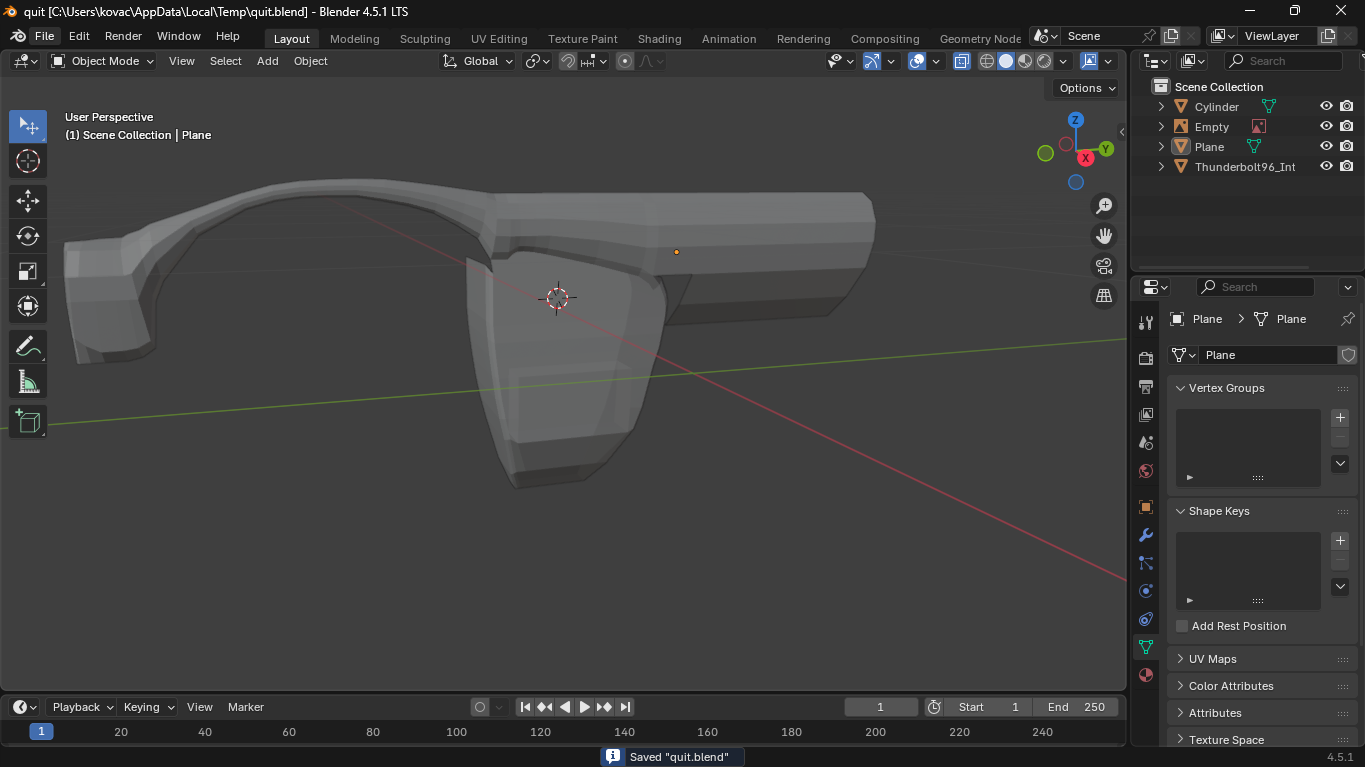Open the Object properties tab

click(1146, 507)
